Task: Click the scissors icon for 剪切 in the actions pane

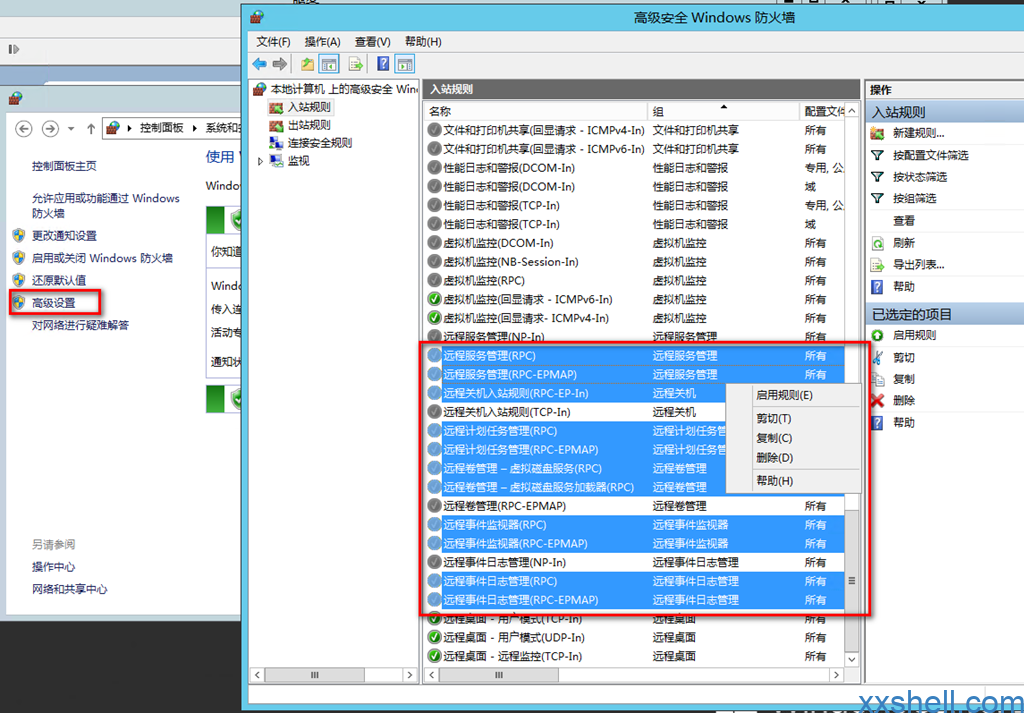Action: (x=878, y=358)
